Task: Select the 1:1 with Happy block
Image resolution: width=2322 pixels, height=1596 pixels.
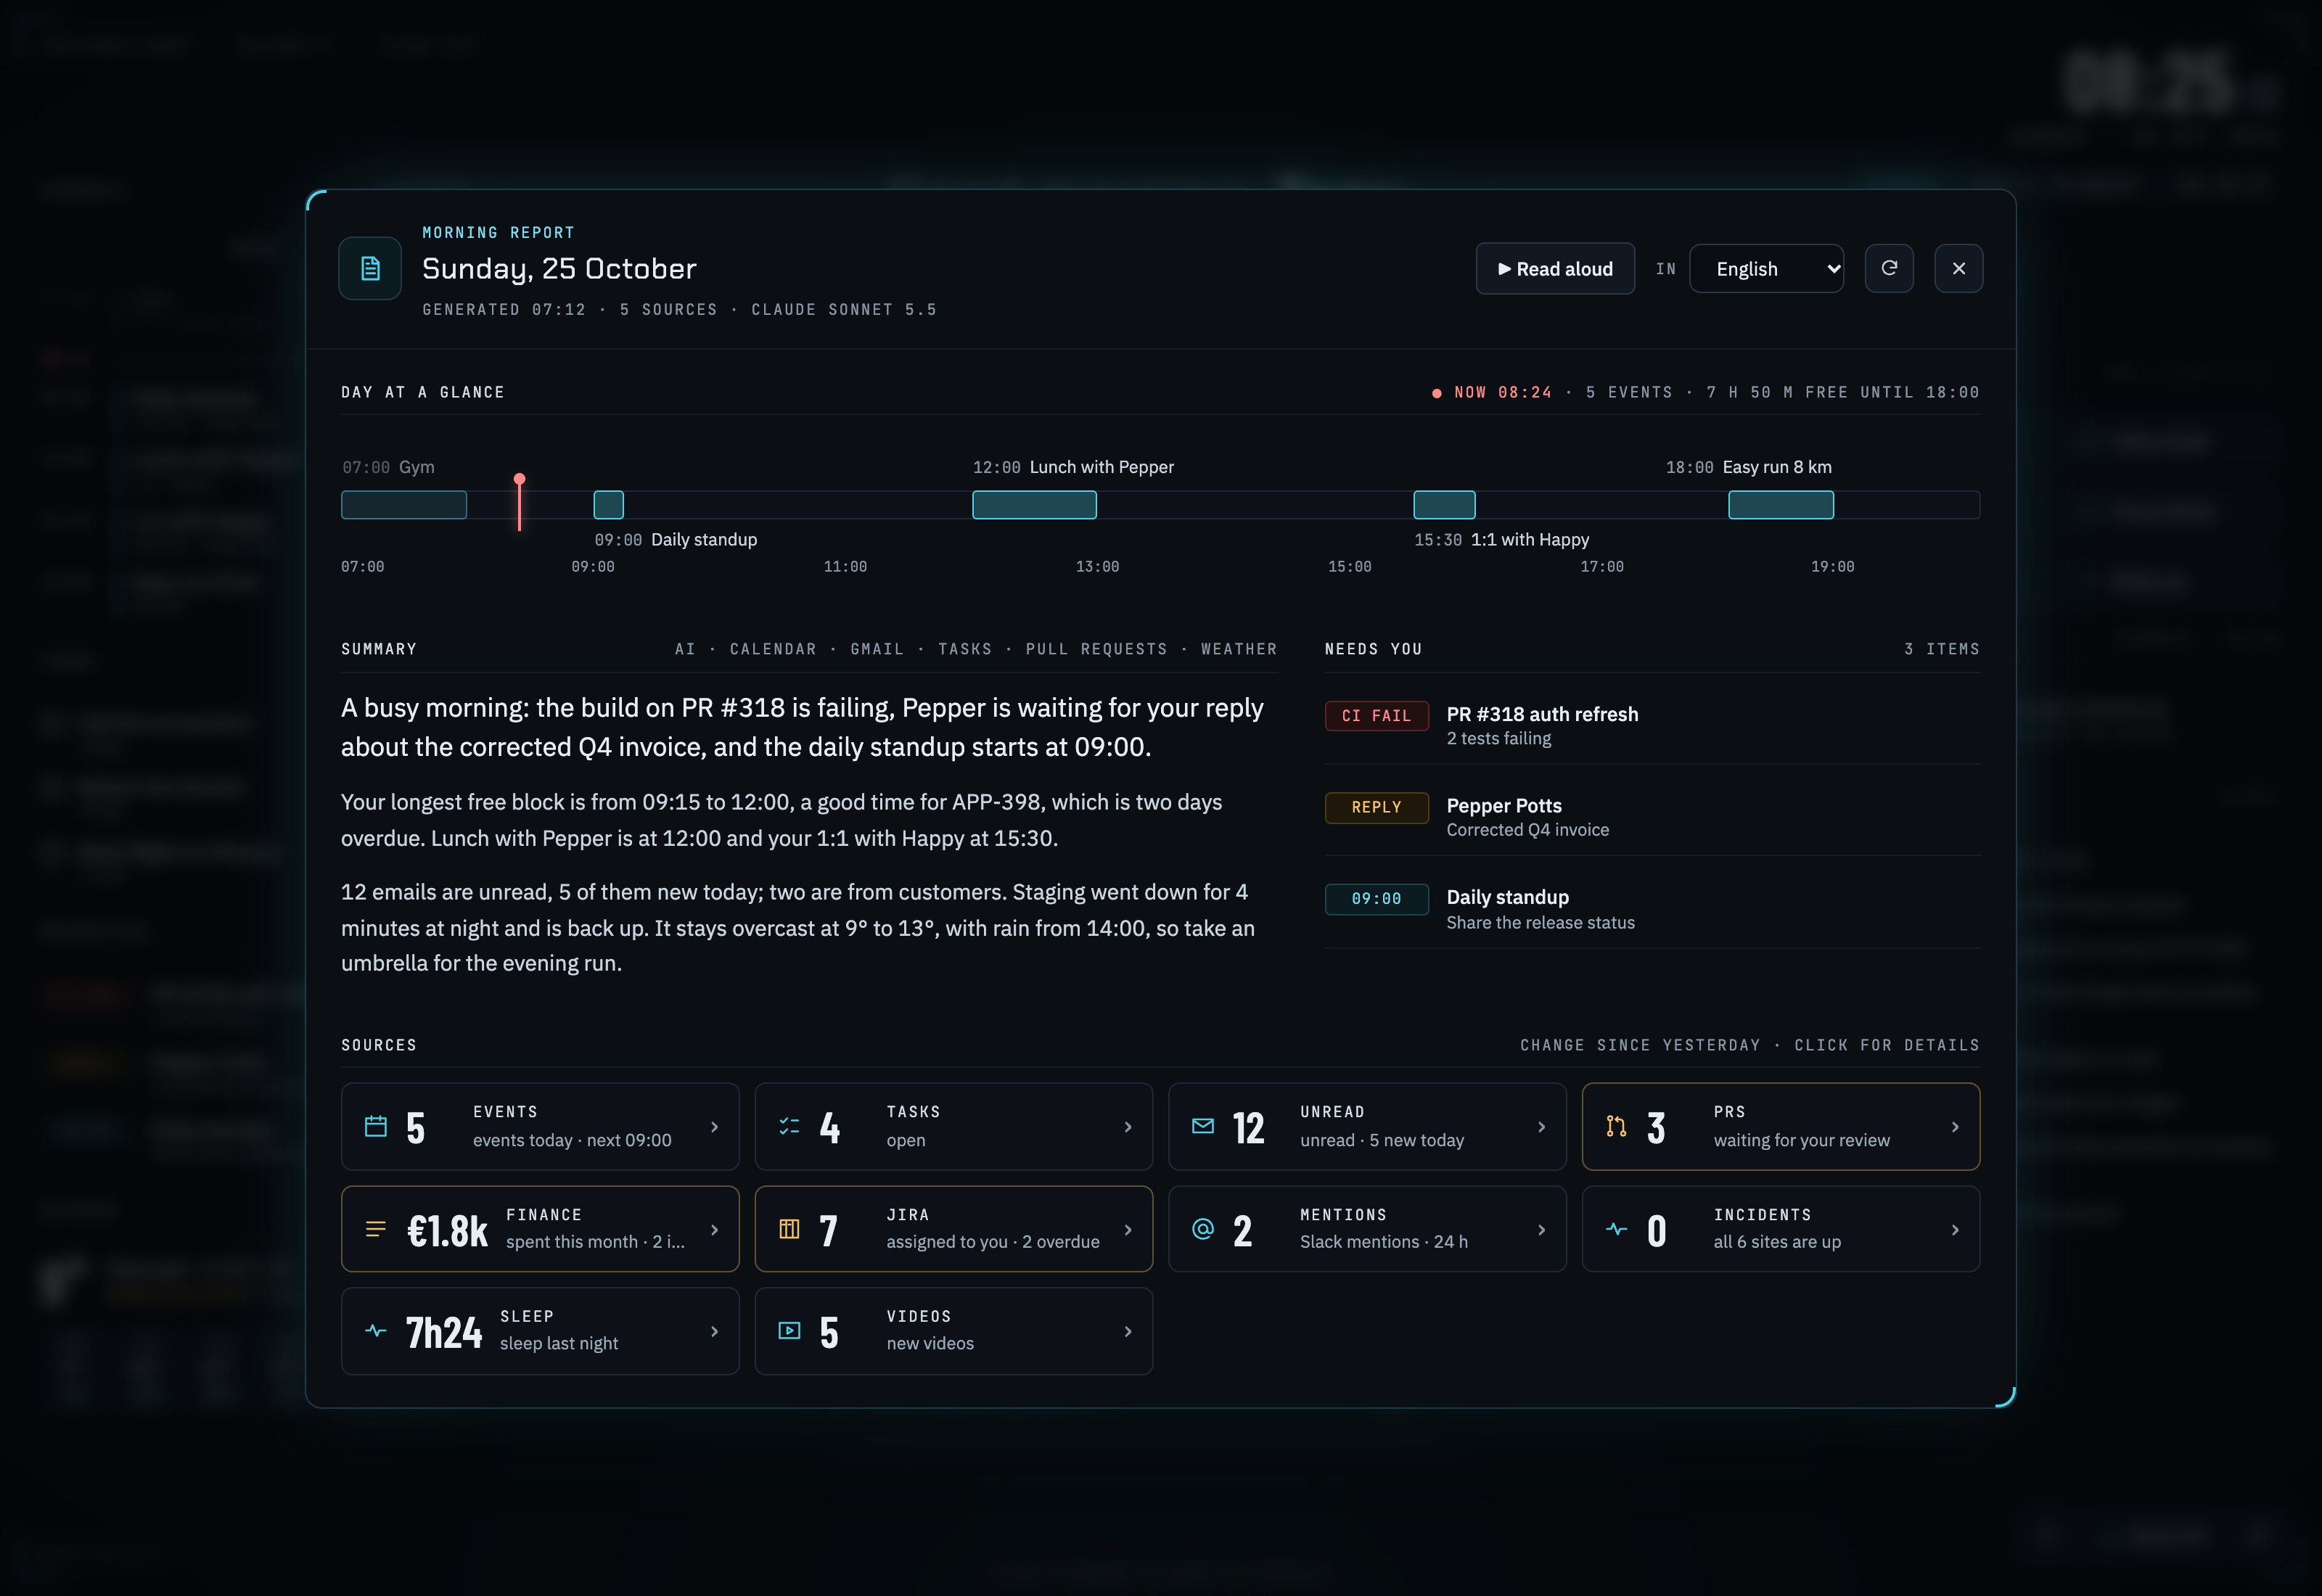Action: pos(1444,505)
